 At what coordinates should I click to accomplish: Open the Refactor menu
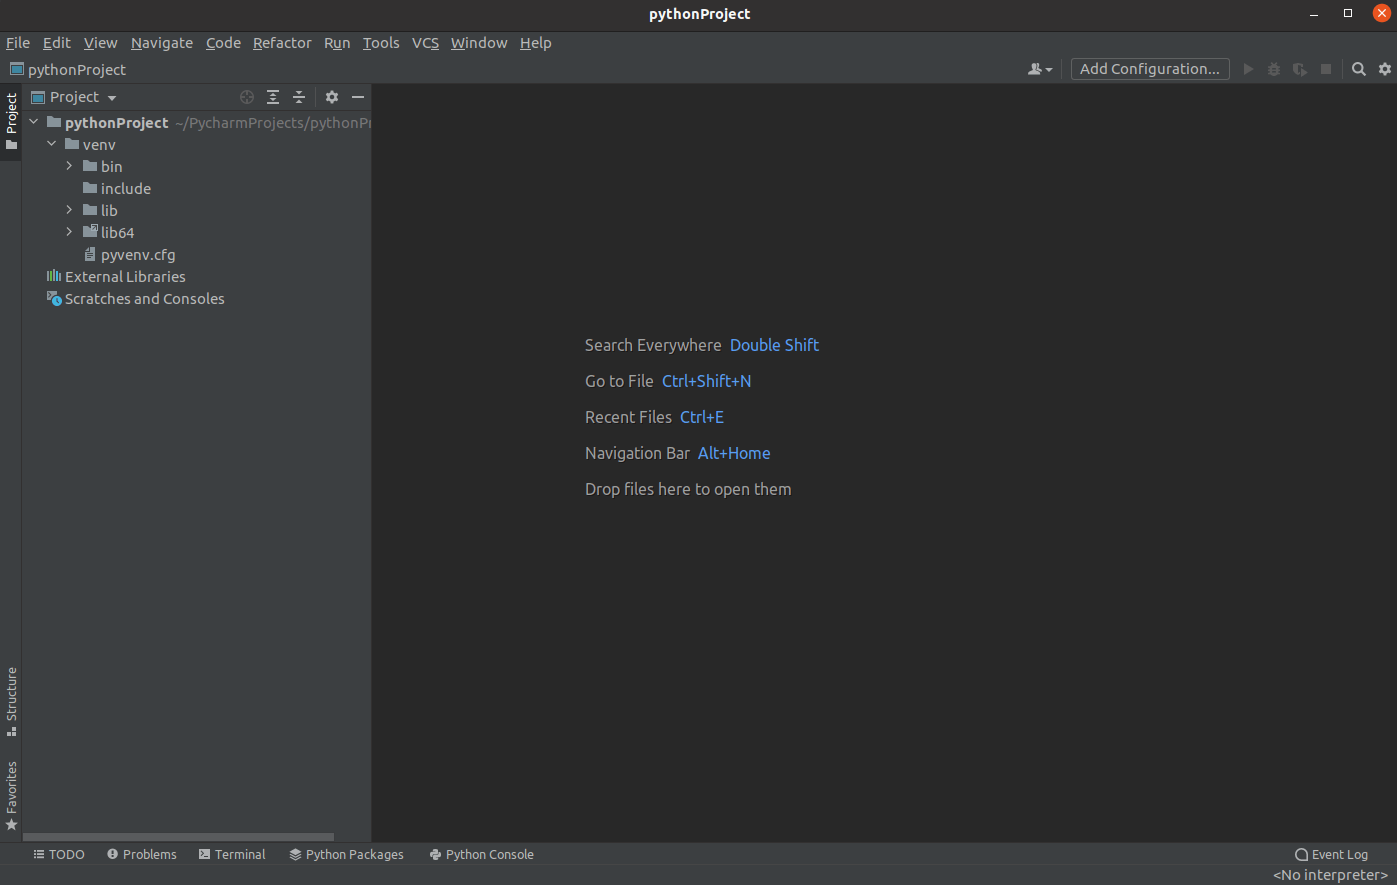(x=282, y=43)
